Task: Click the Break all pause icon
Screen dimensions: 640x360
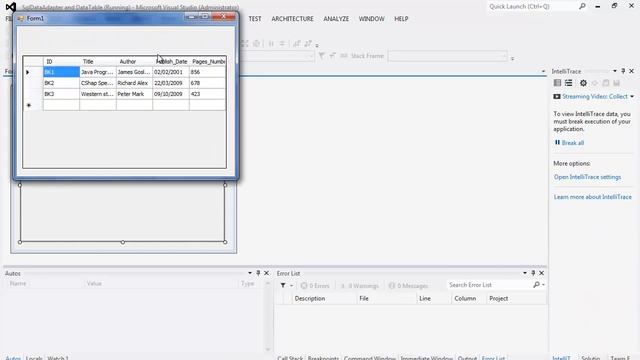Action: pos(557,142)
